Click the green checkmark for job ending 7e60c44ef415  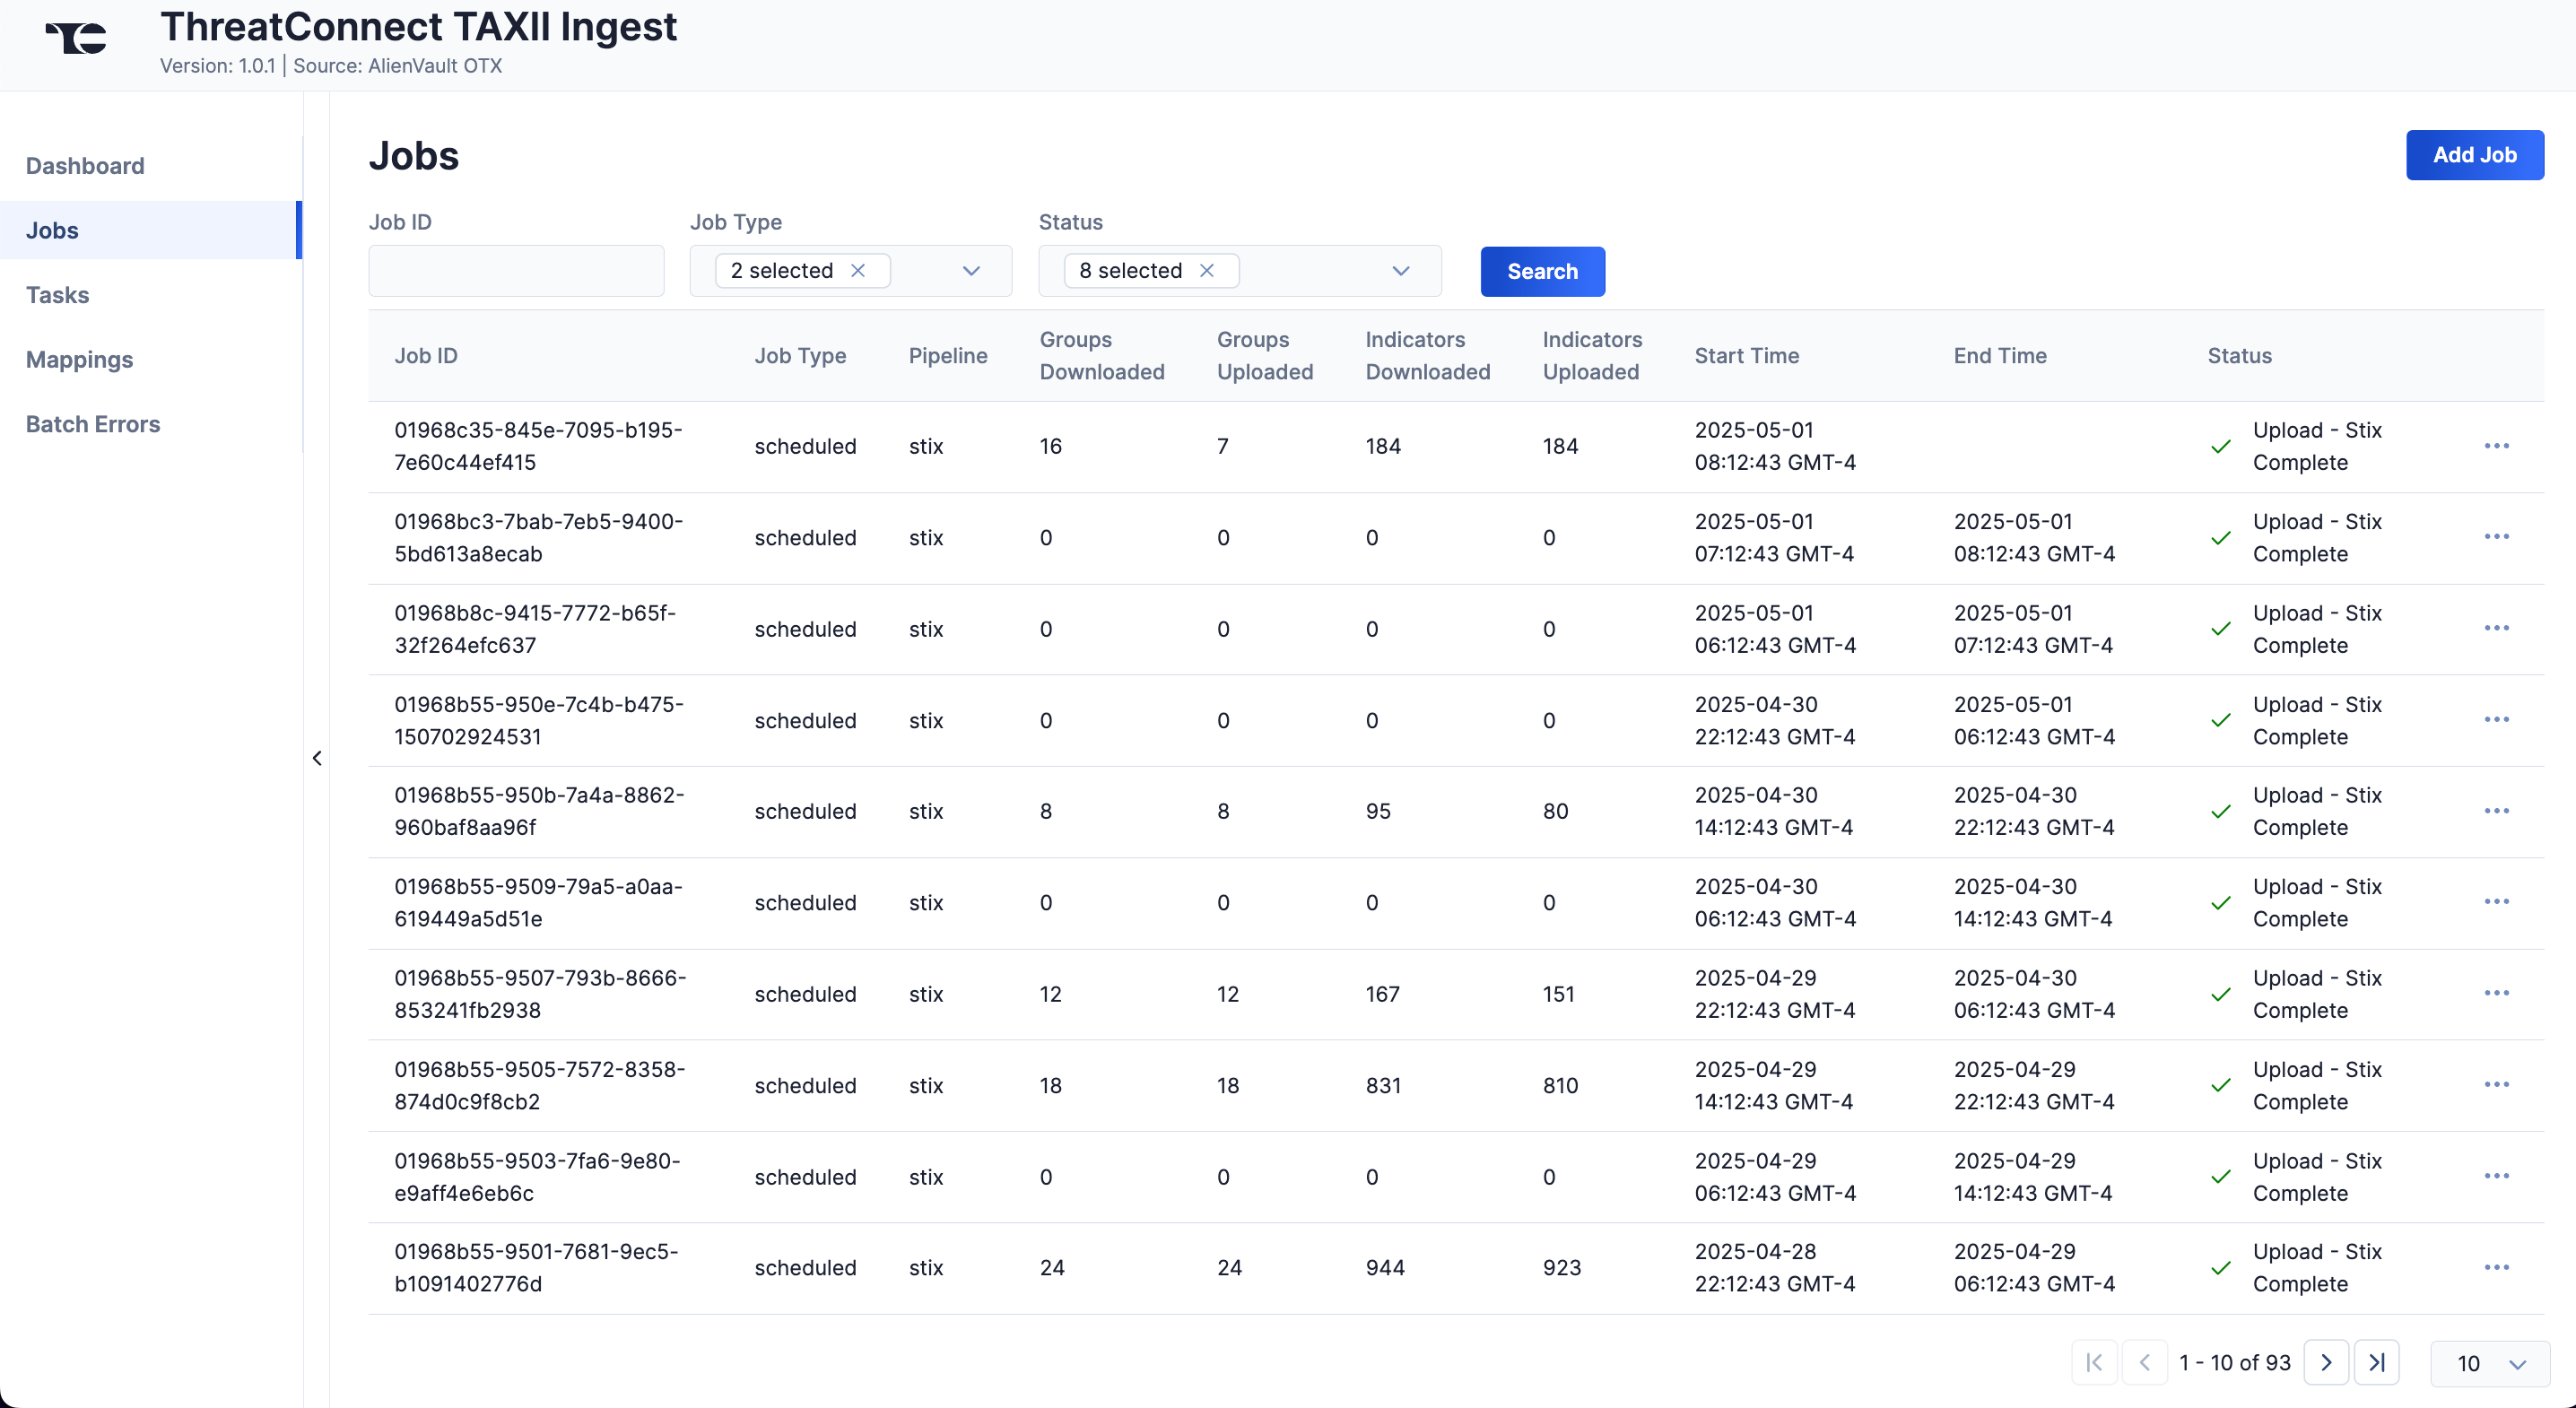(x=2221, y=447)
